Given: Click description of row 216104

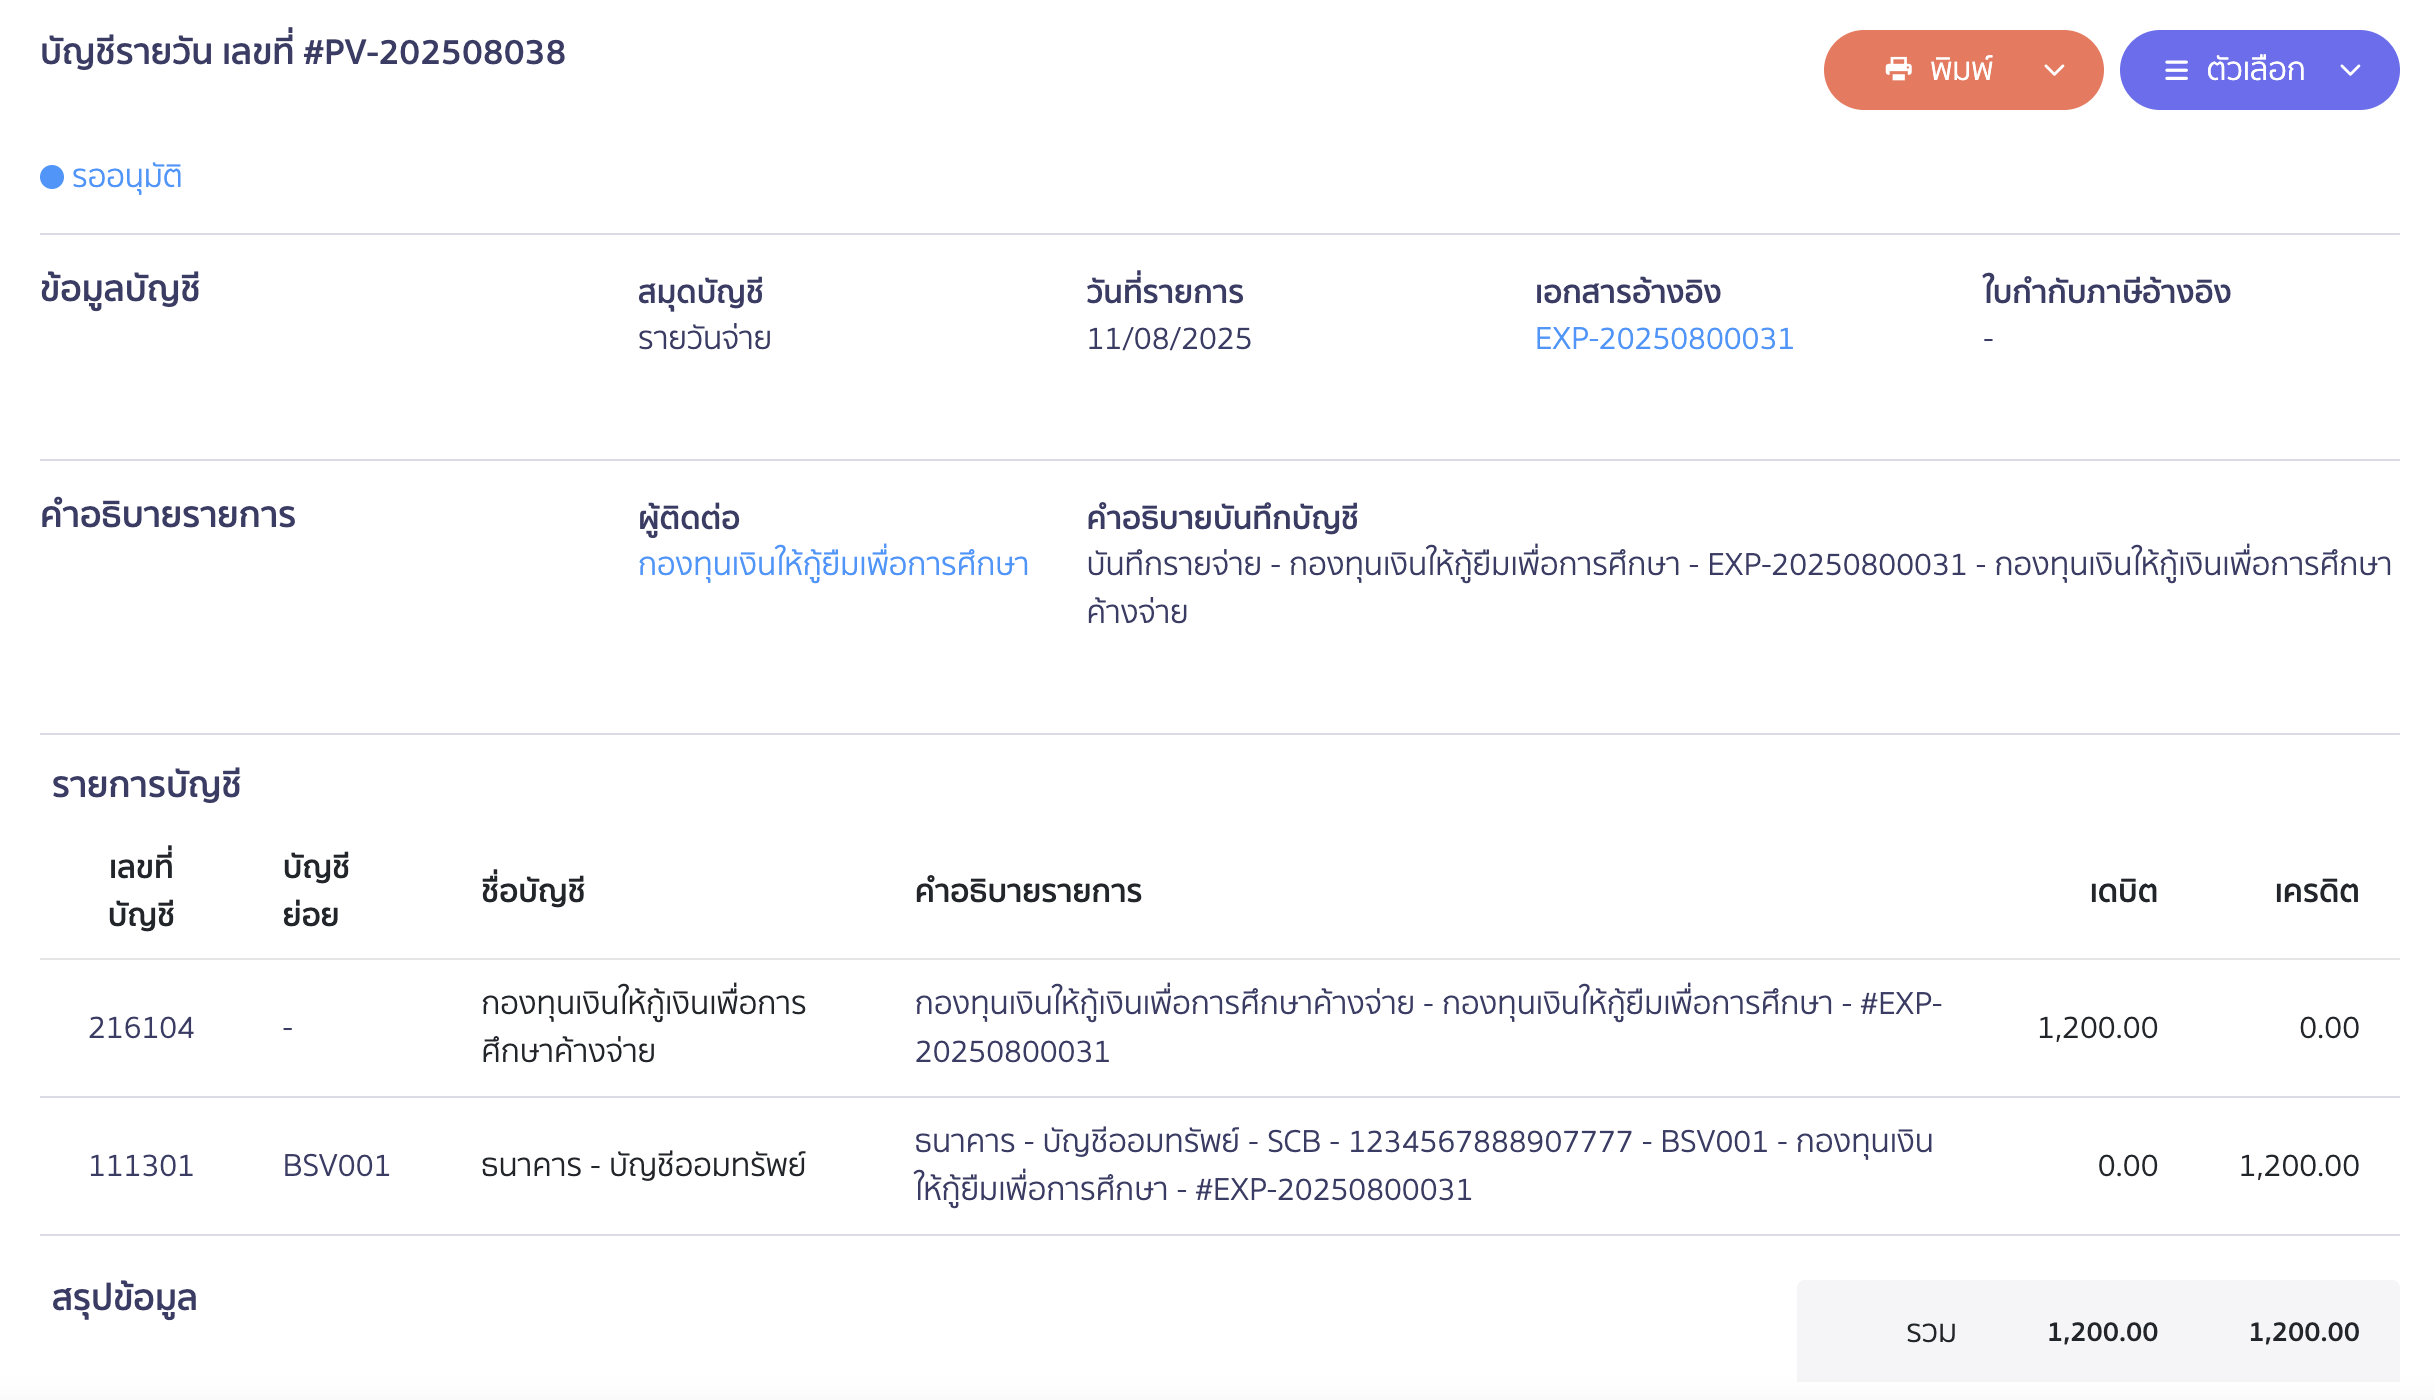Looking at the screenshot, I should pyautogui.click(x=1428, y=1027).
